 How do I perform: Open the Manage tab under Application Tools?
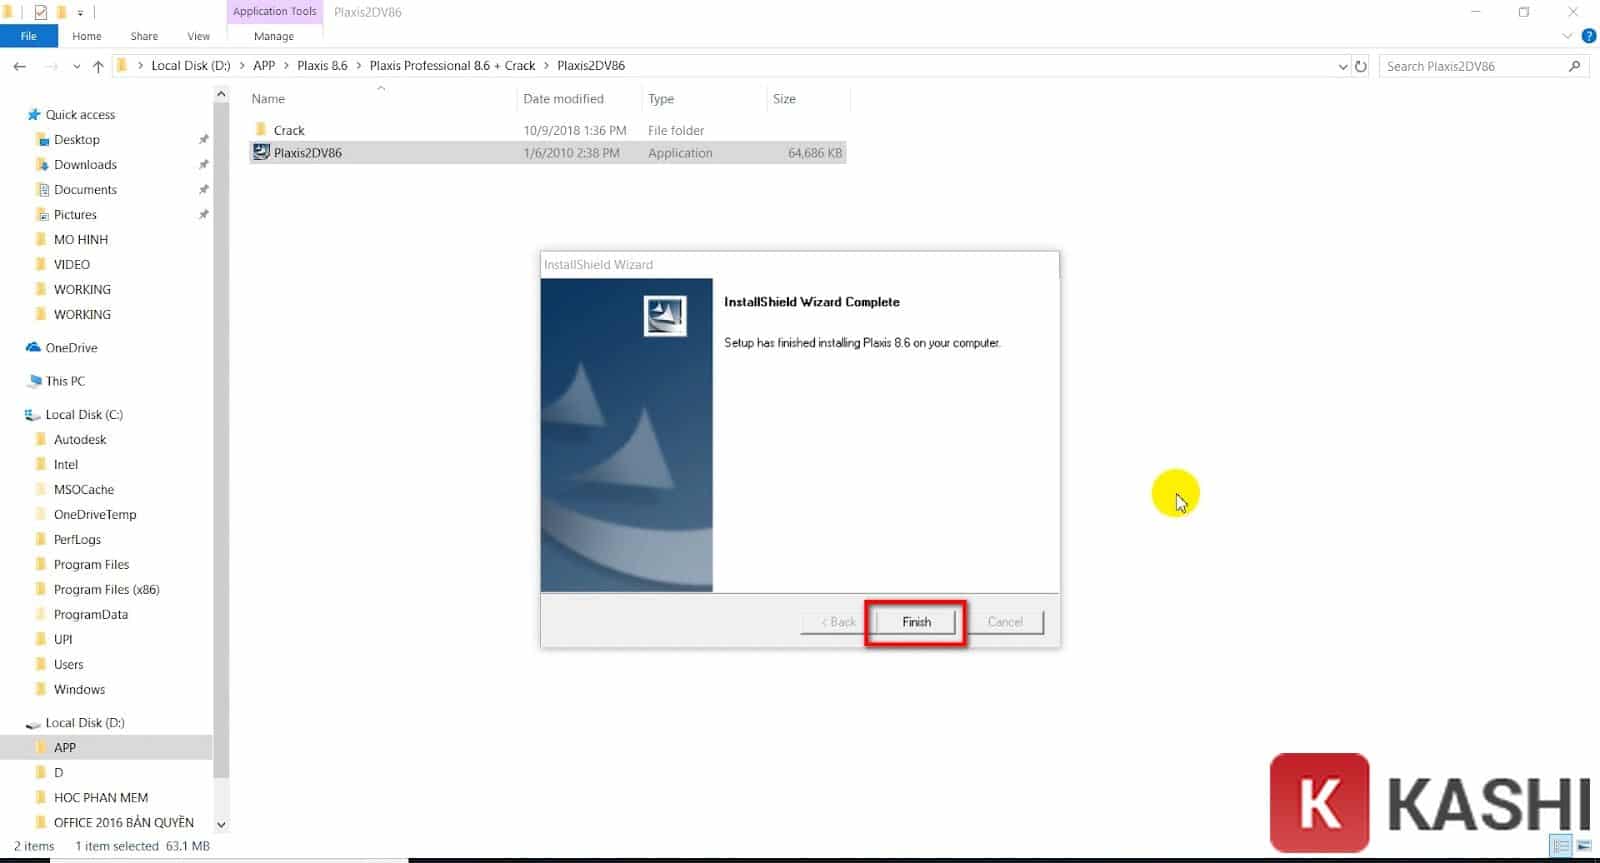(x=273, y=36)
